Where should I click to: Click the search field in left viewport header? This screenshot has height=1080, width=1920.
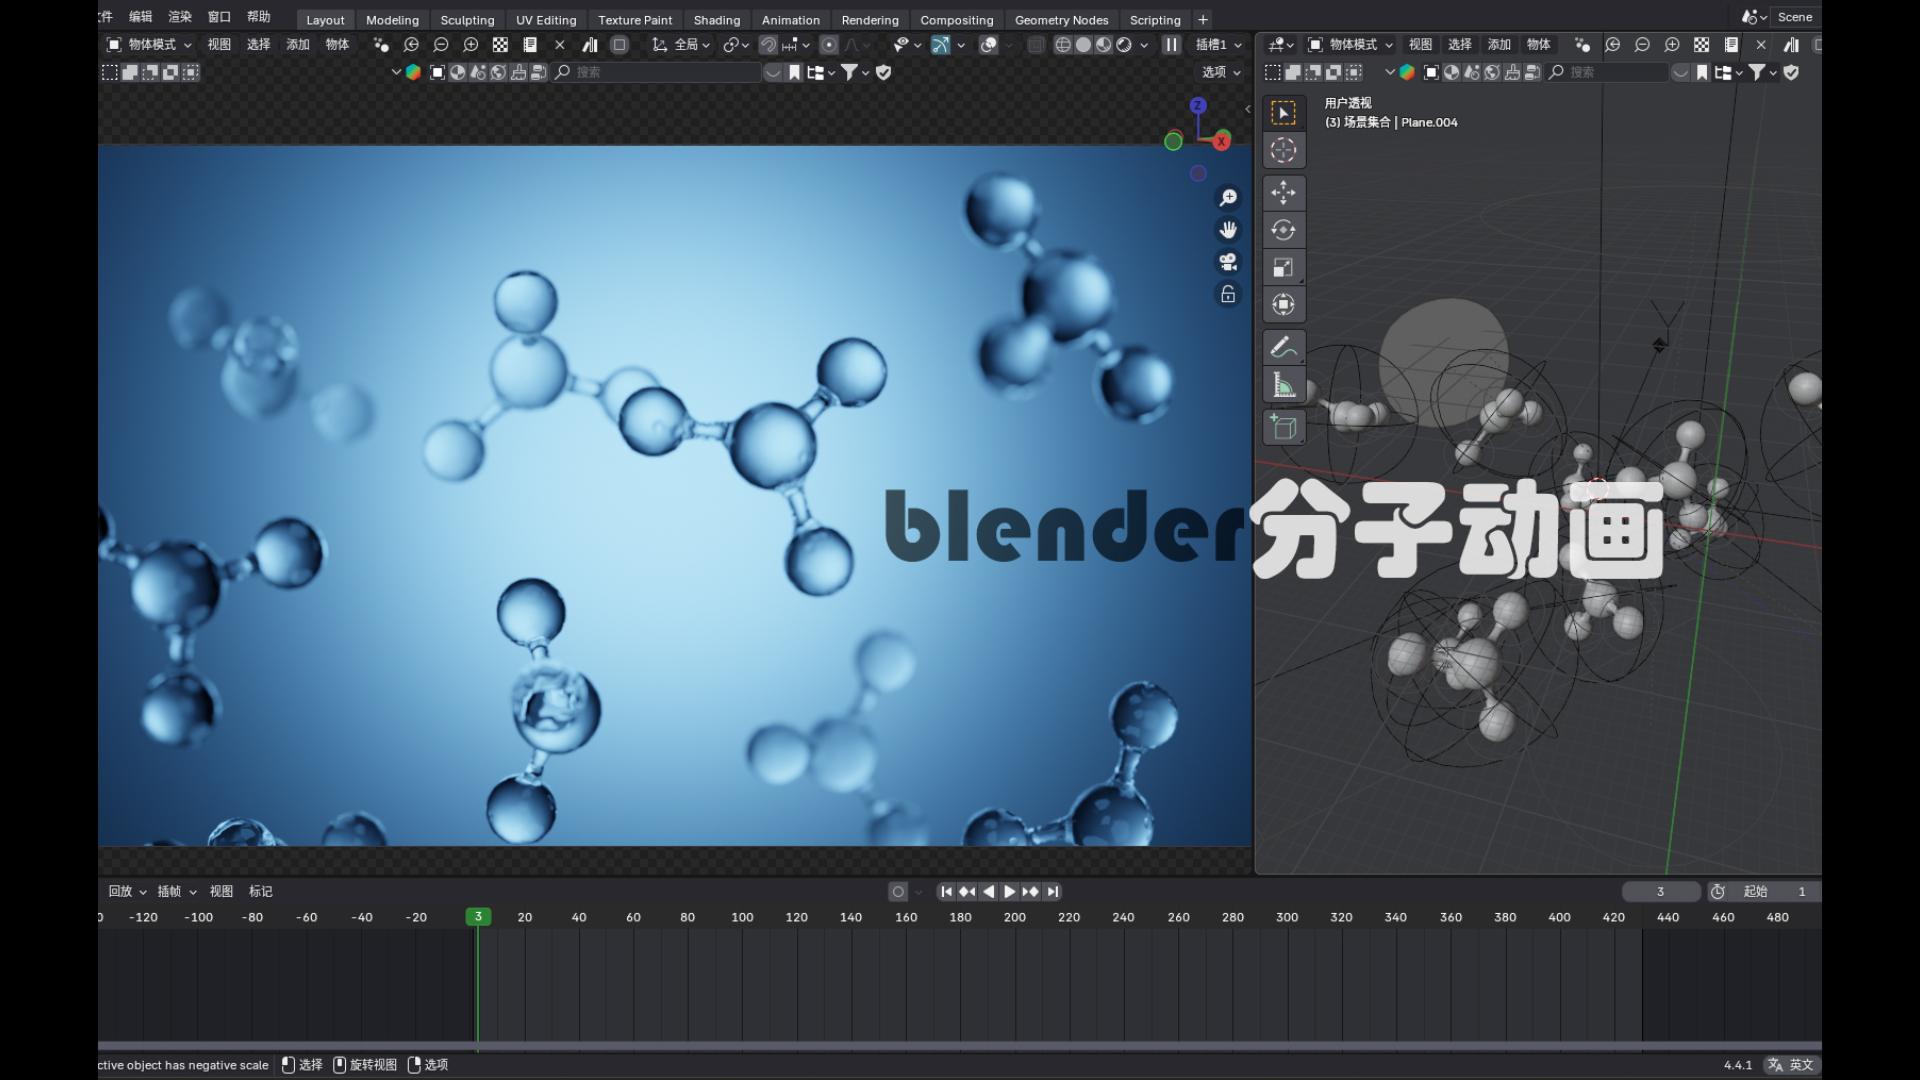pyautogui.click(x=656, y=72)
